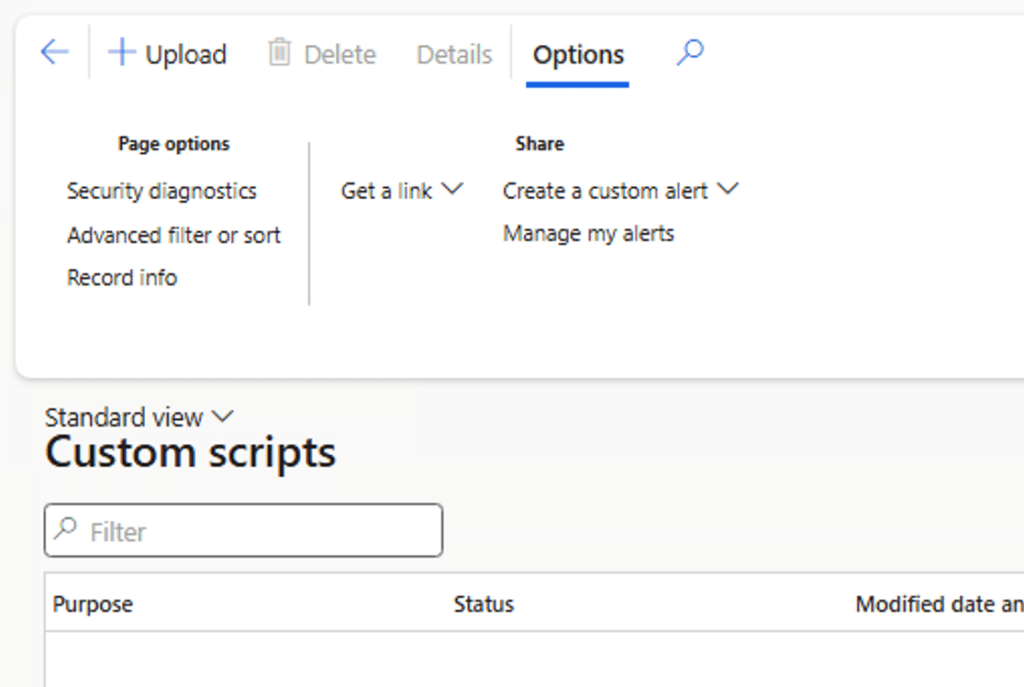Click the Status column header
This screenshot has width=1024, height=687.
484,604
